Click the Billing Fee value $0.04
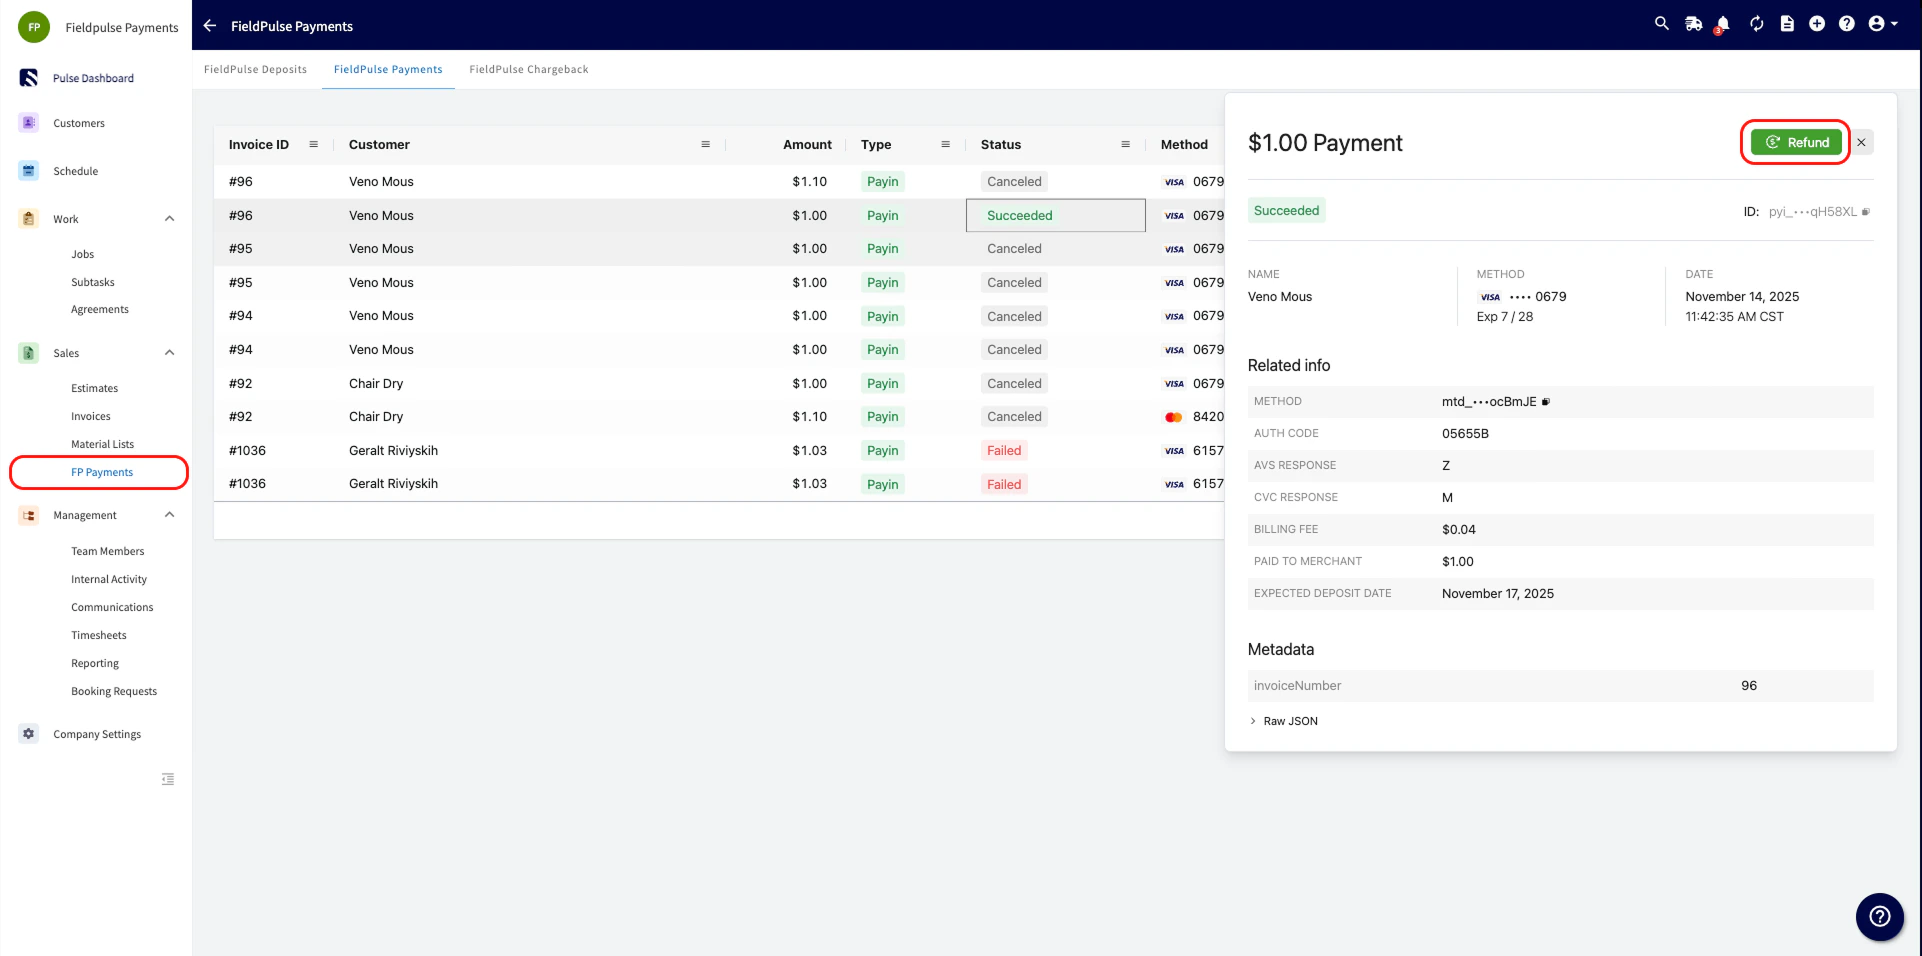The height and width of the screenshot is (956, 1922). click(x=1458, y=529)
